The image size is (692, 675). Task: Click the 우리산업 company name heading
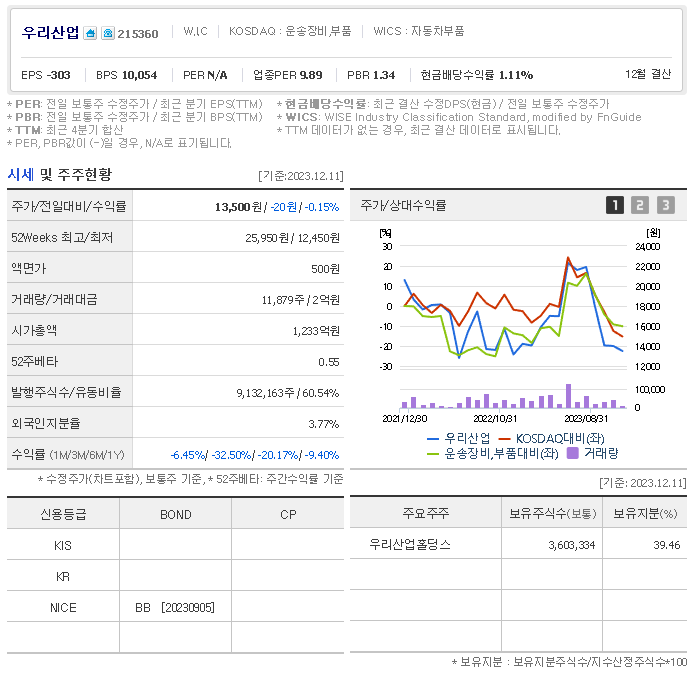[x=50, y=32]
